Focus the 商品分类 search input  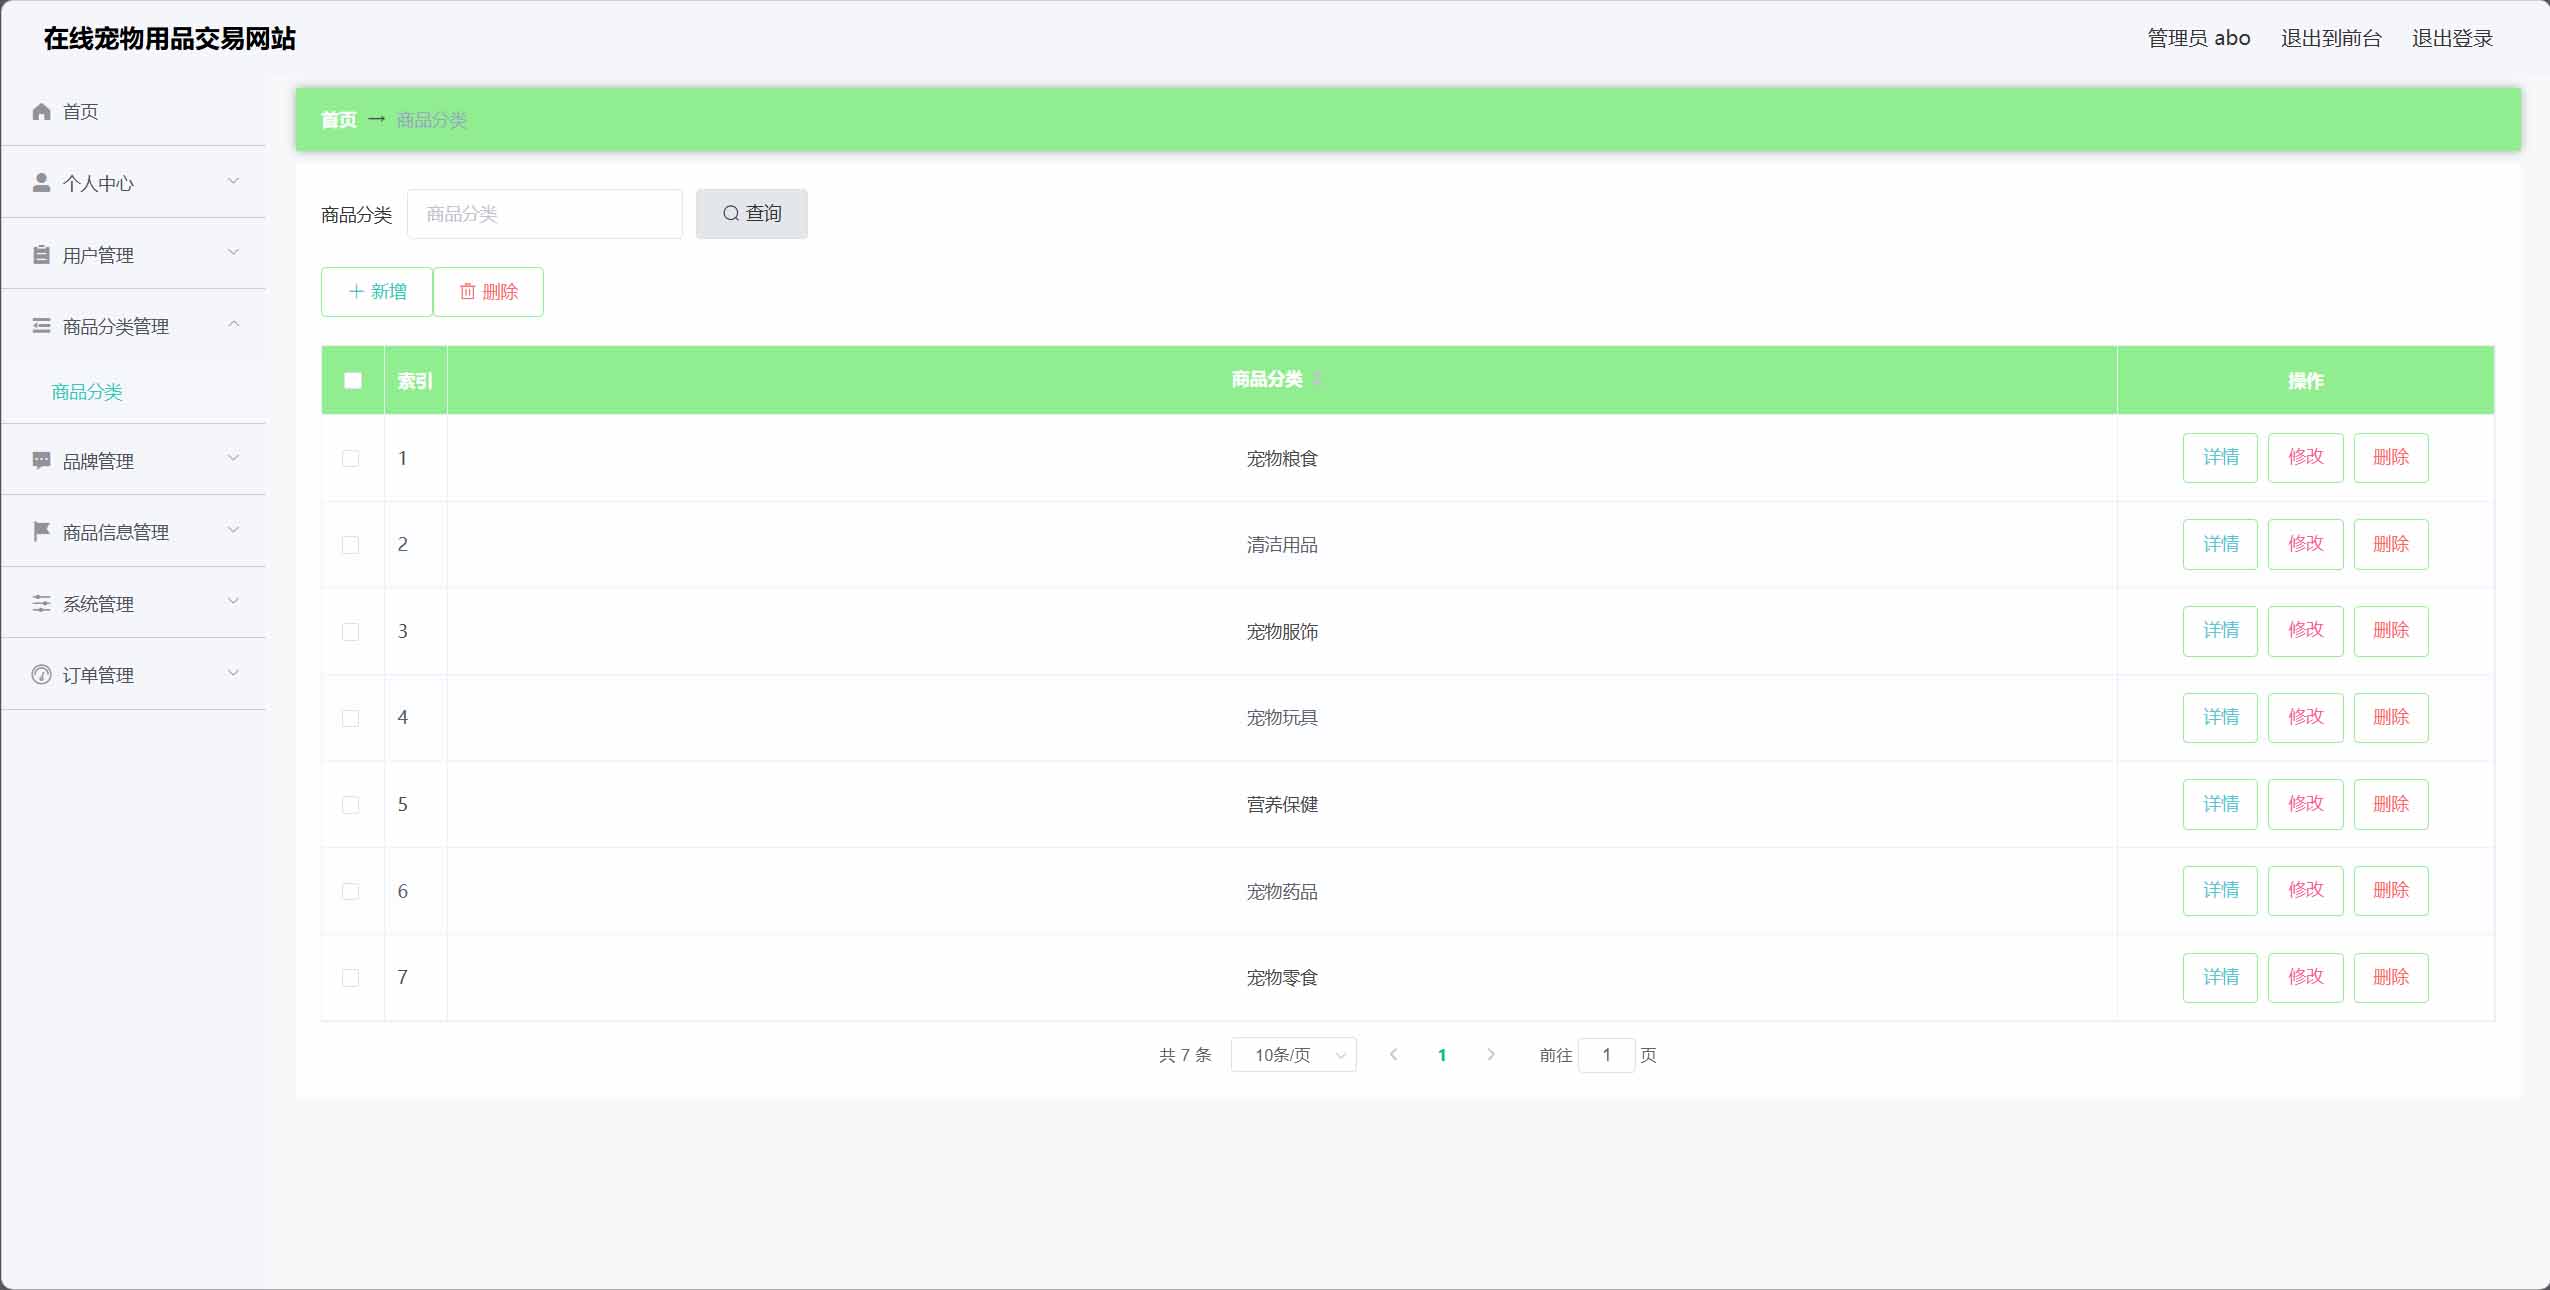(545, 214)
